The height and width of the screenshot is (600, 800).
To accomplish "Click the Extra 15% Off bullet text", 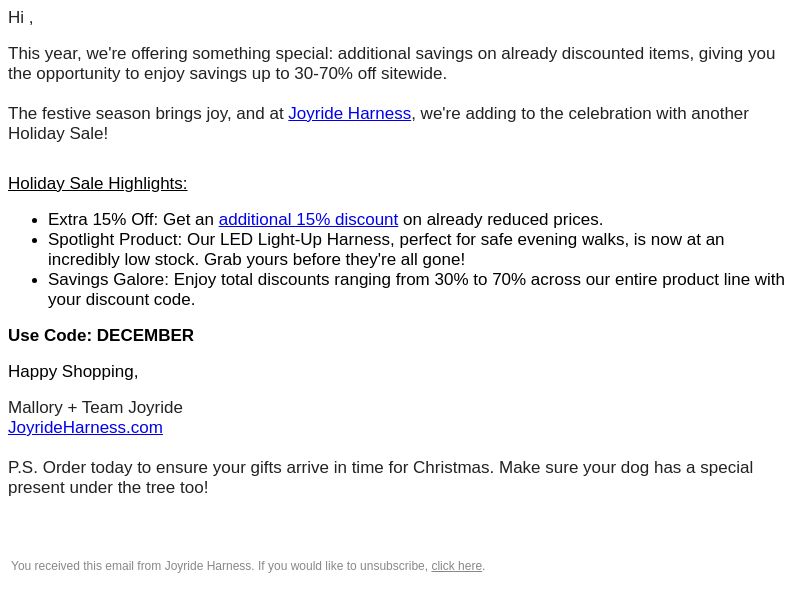I will click(x=326, y=219).
